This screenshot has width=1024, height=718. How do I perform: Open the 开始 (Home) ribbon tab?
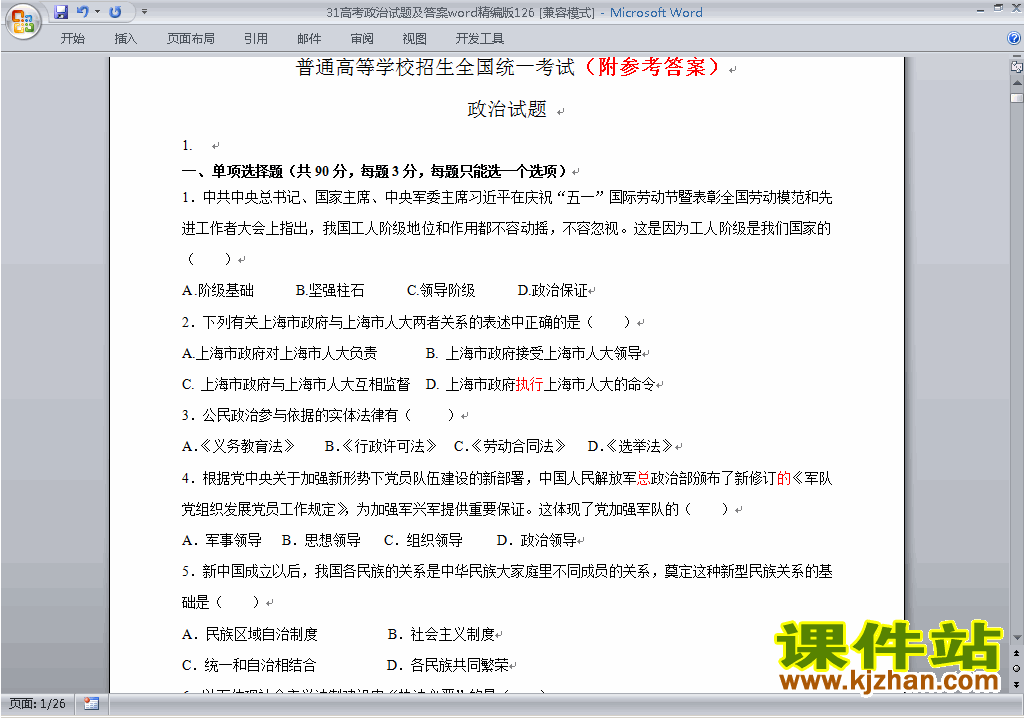coord(72,39)
